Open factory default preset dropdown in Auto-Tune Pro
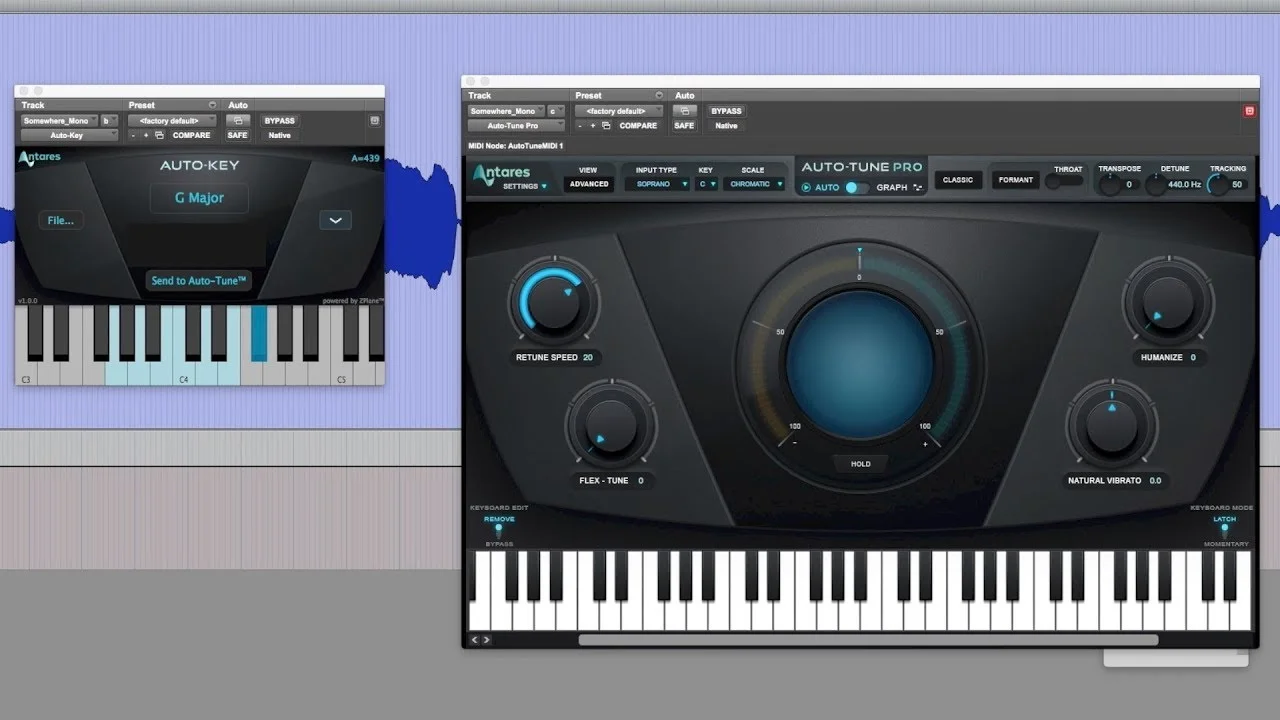The image size is (1280, 720). click(x=619, y=111)
